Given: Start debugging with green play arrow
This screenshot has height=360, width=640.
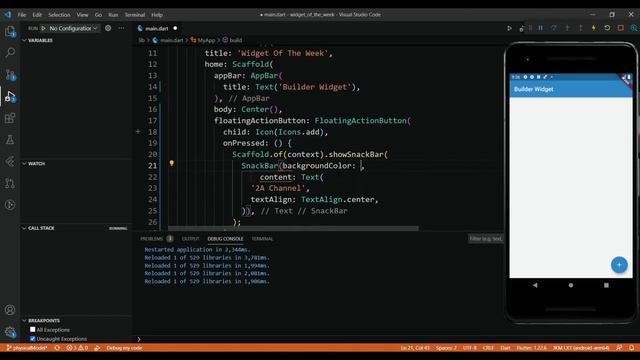Looking at the screenshot, I should [43, 28].
